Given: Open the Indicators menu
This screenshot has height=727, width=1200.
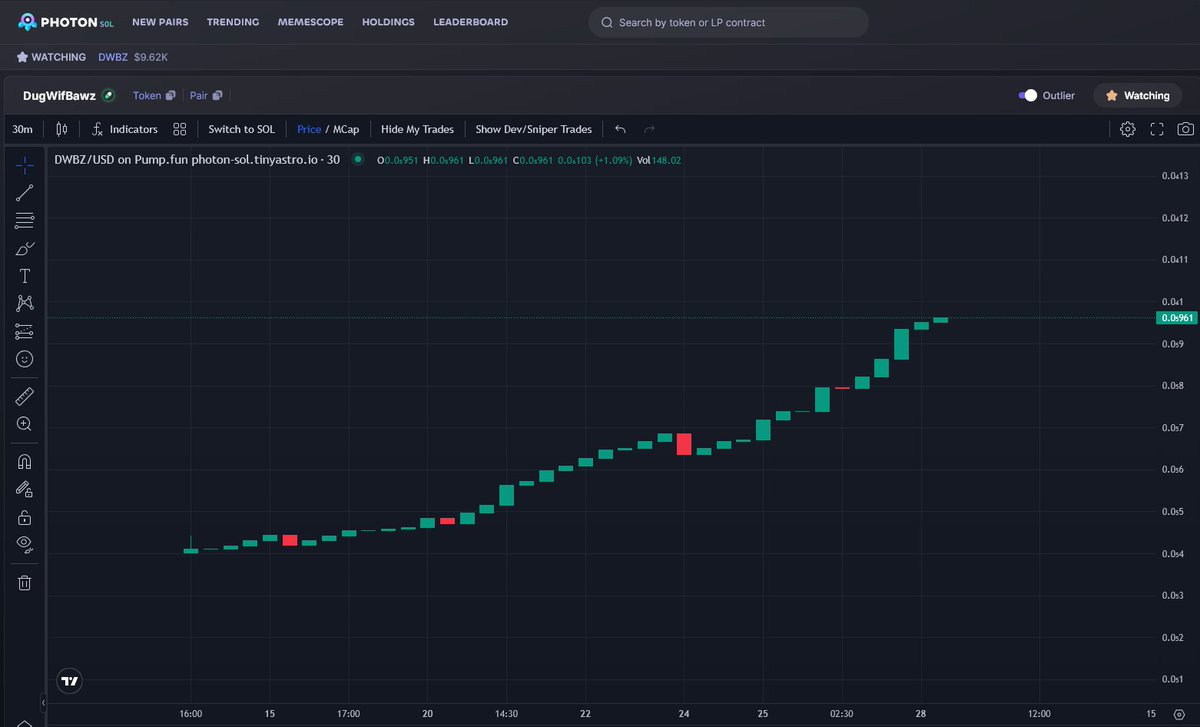Looking at the screenshot, I should (x=125, y=129).
